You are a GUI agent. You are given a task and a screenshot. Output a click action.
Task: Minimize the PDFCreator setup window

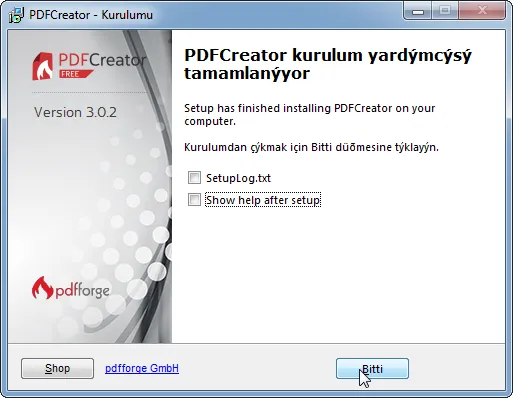(x=417, y=10)
